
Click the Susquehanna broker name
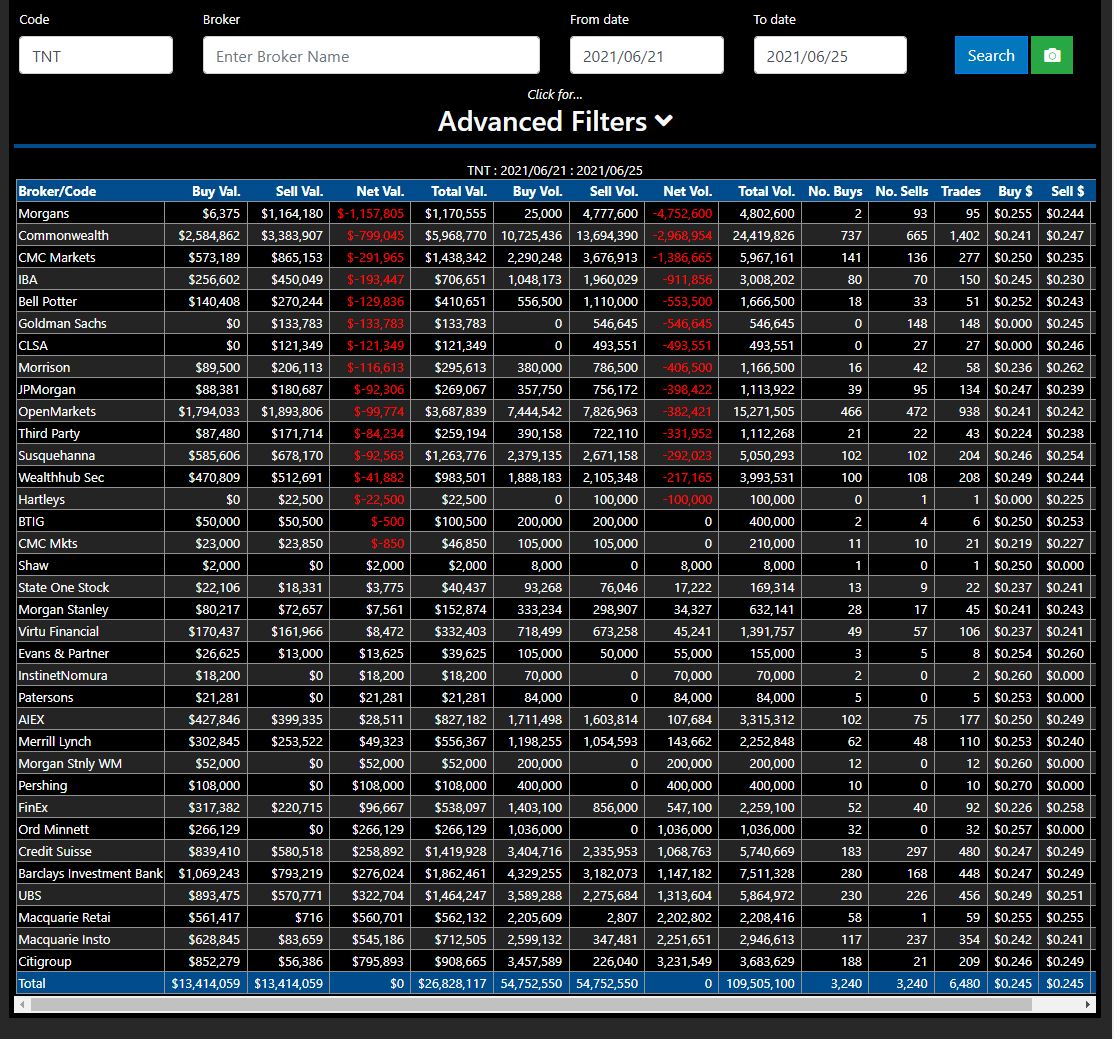(x=57, y=456)
